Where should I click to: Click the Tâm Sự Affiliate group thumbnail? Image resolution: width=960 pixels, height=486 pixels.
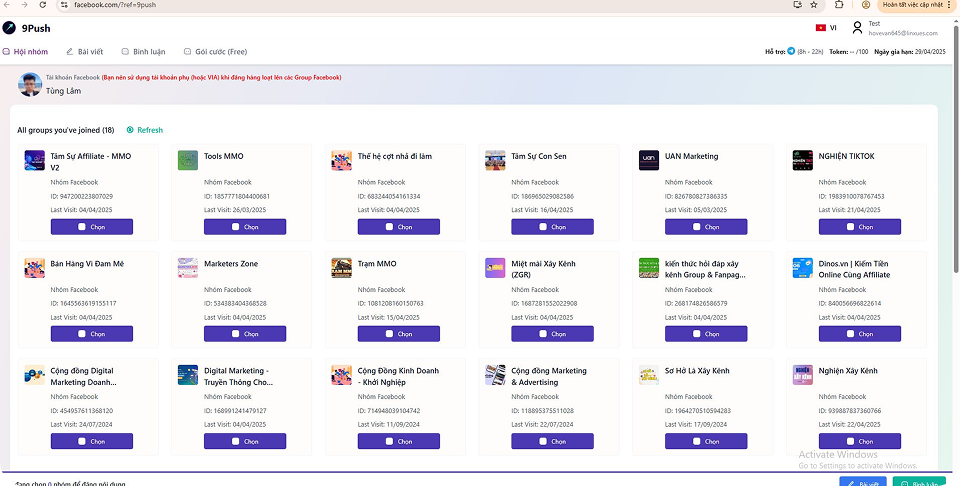tap(35, 160)
